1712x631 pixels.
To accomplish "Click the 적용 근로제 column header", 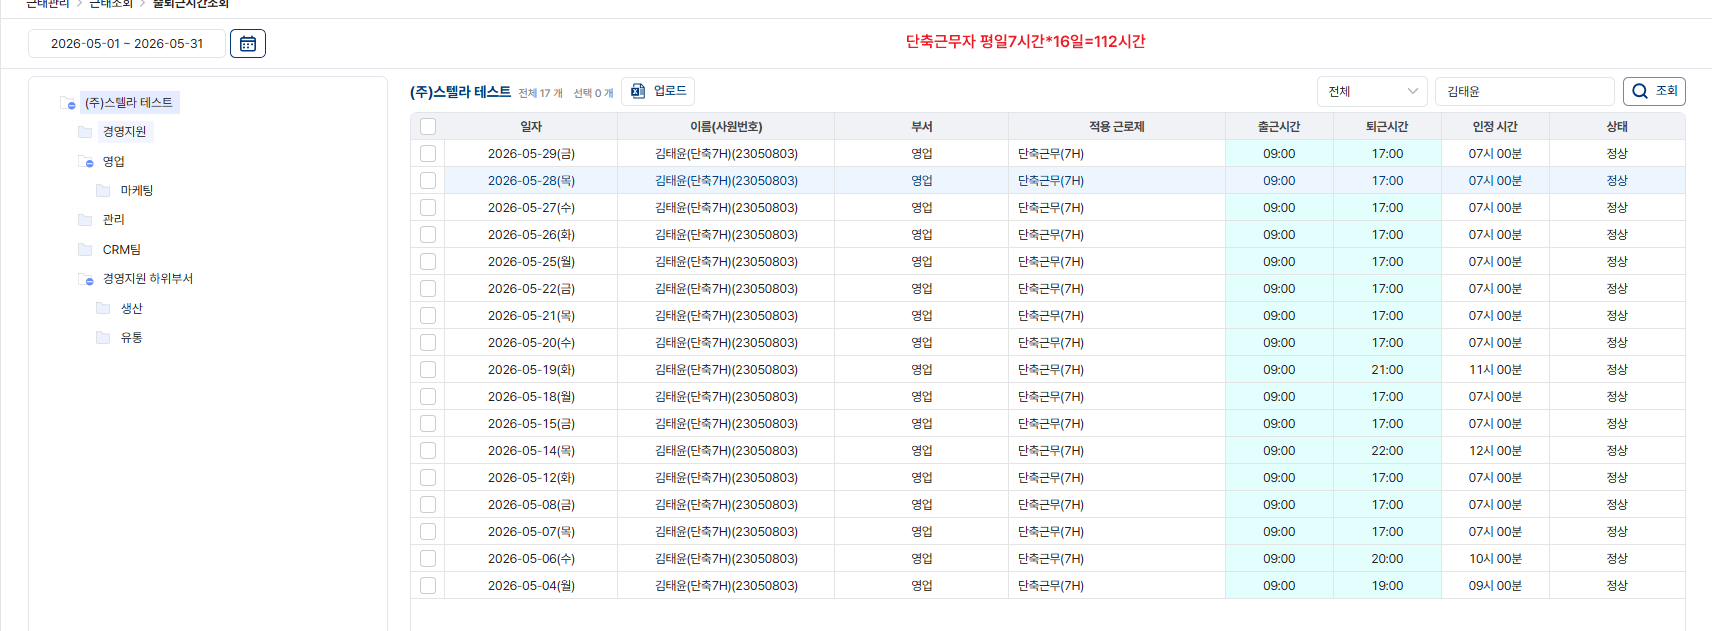I will click(x=1117, y=126).
